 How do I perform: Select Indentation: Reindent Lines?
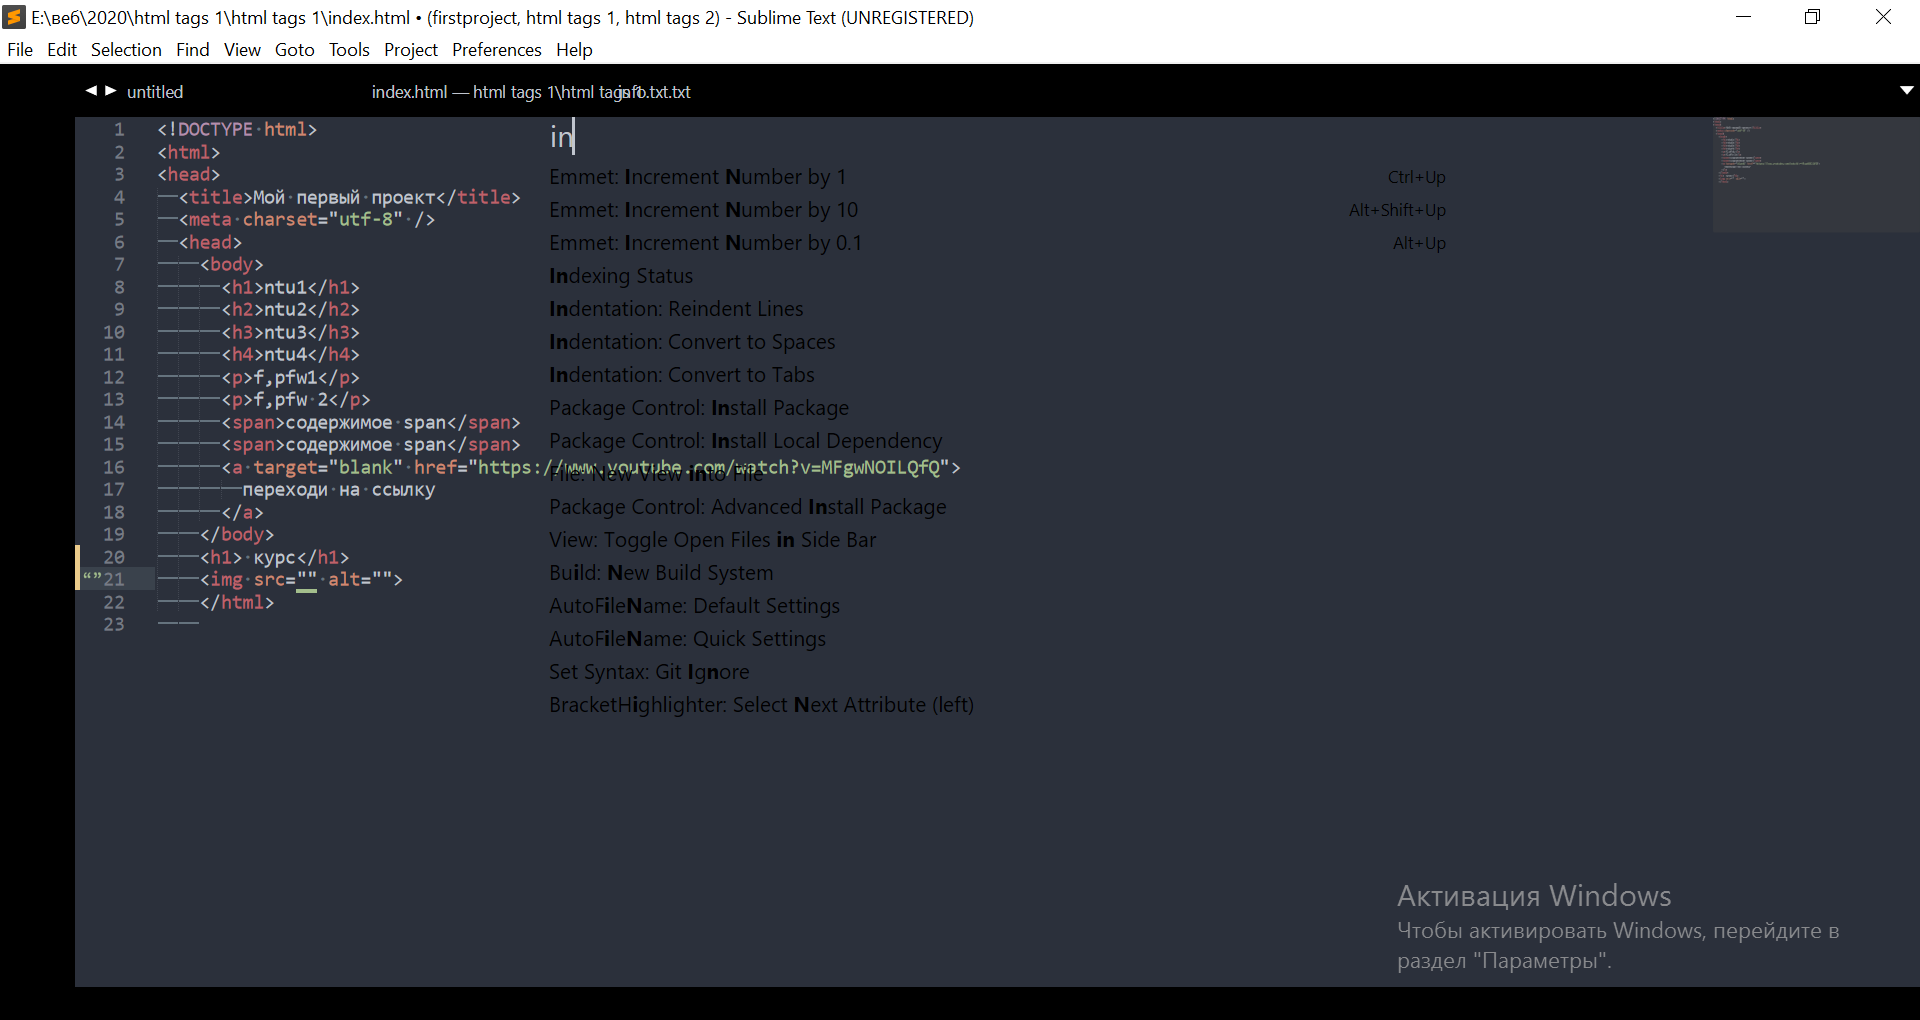click(997, 309)
